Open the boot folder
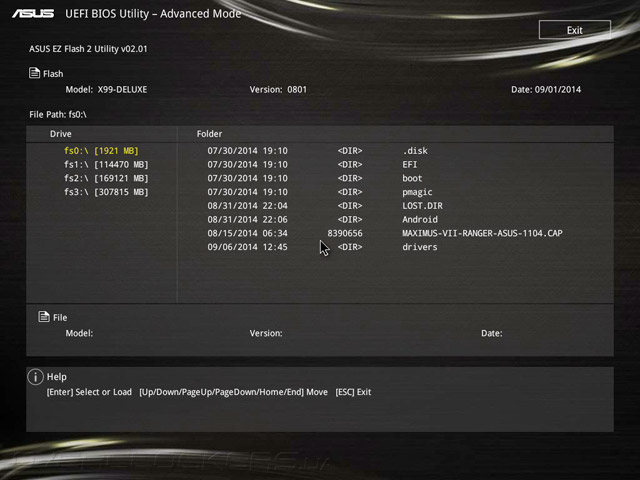This screenshot has height=480, width=640. (x=412, y=178)
